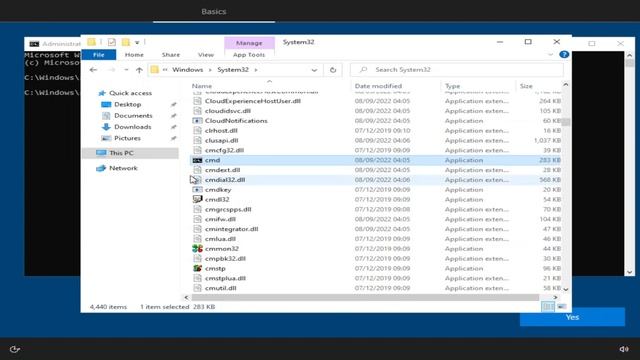Click the folder icon in address bar
The width and height of the screenshot is (640, 360).
[x=154, y=70]
